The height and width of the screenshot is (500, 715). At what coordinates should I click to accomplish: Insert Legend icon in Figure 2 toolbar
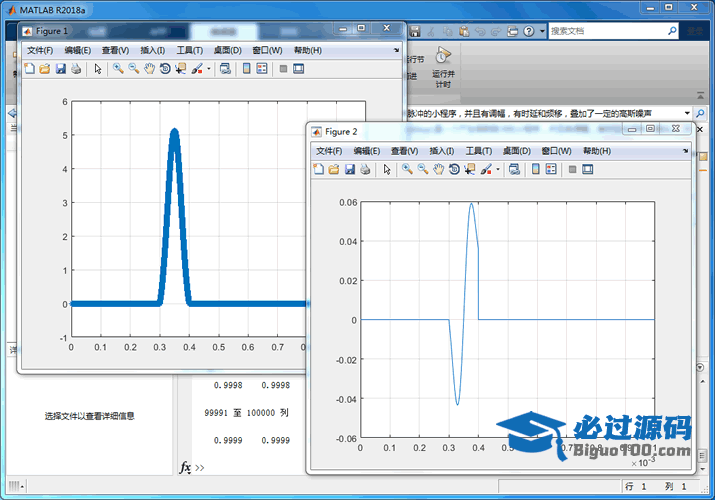551,170
